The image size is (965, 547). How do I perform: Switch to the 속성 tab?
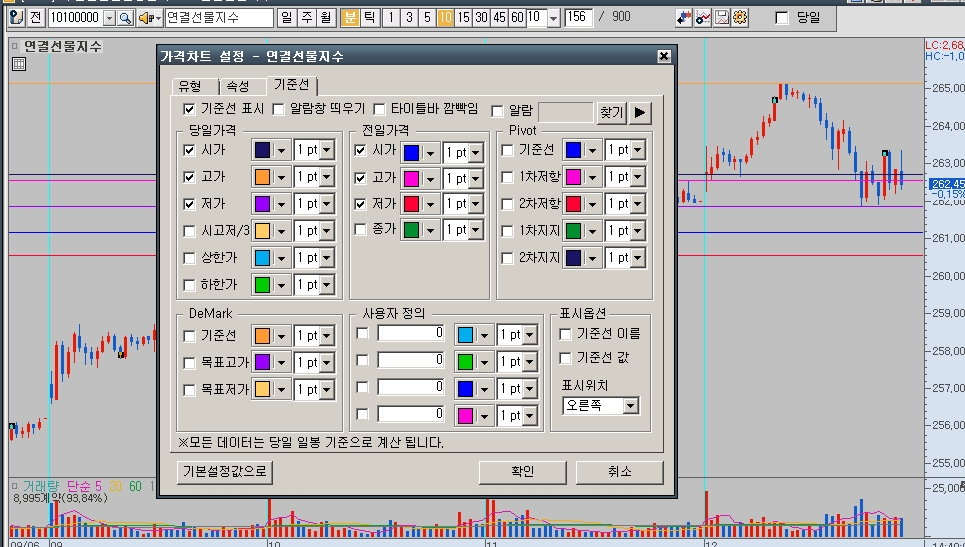(x=238, y=86)
